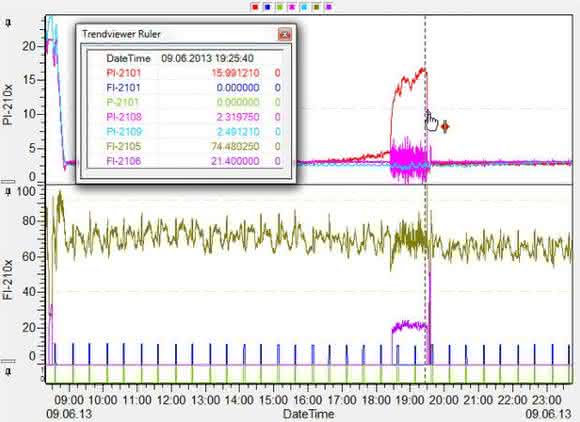Click the left 09.06.13 date label
Screen dimensions: 580x422
[69, 414]
